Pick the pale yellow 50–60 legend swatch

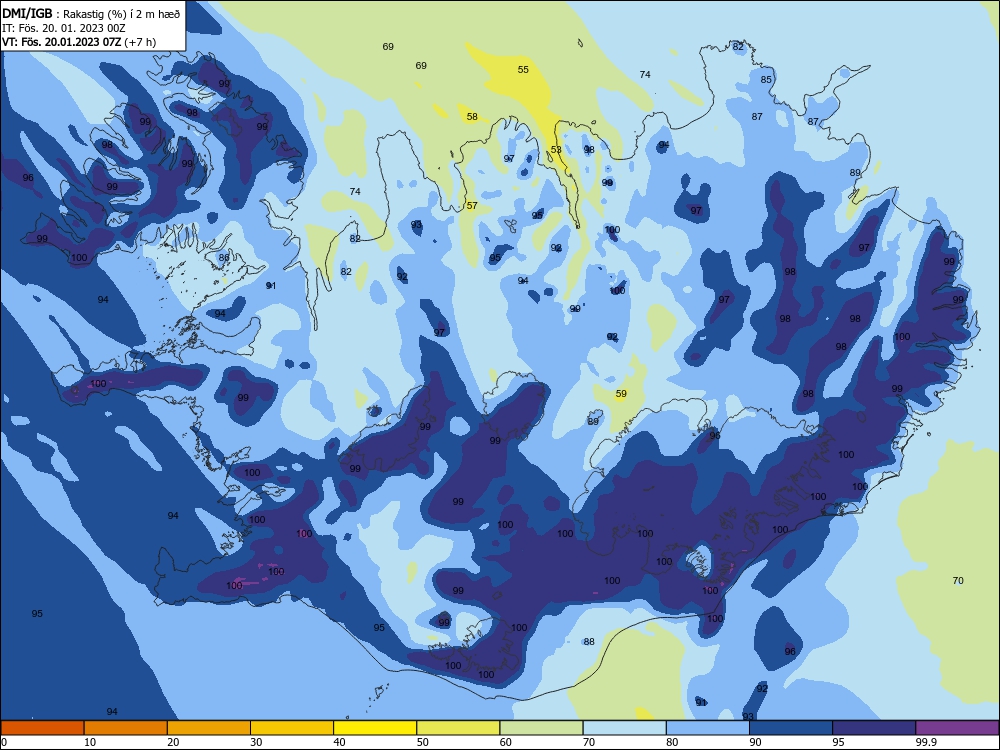coord(459,728)
